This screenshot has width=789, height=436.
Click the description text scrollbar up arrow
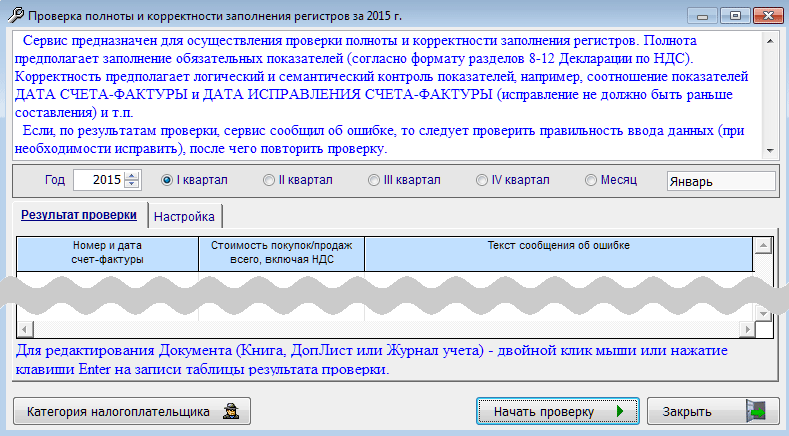[770, 41]
